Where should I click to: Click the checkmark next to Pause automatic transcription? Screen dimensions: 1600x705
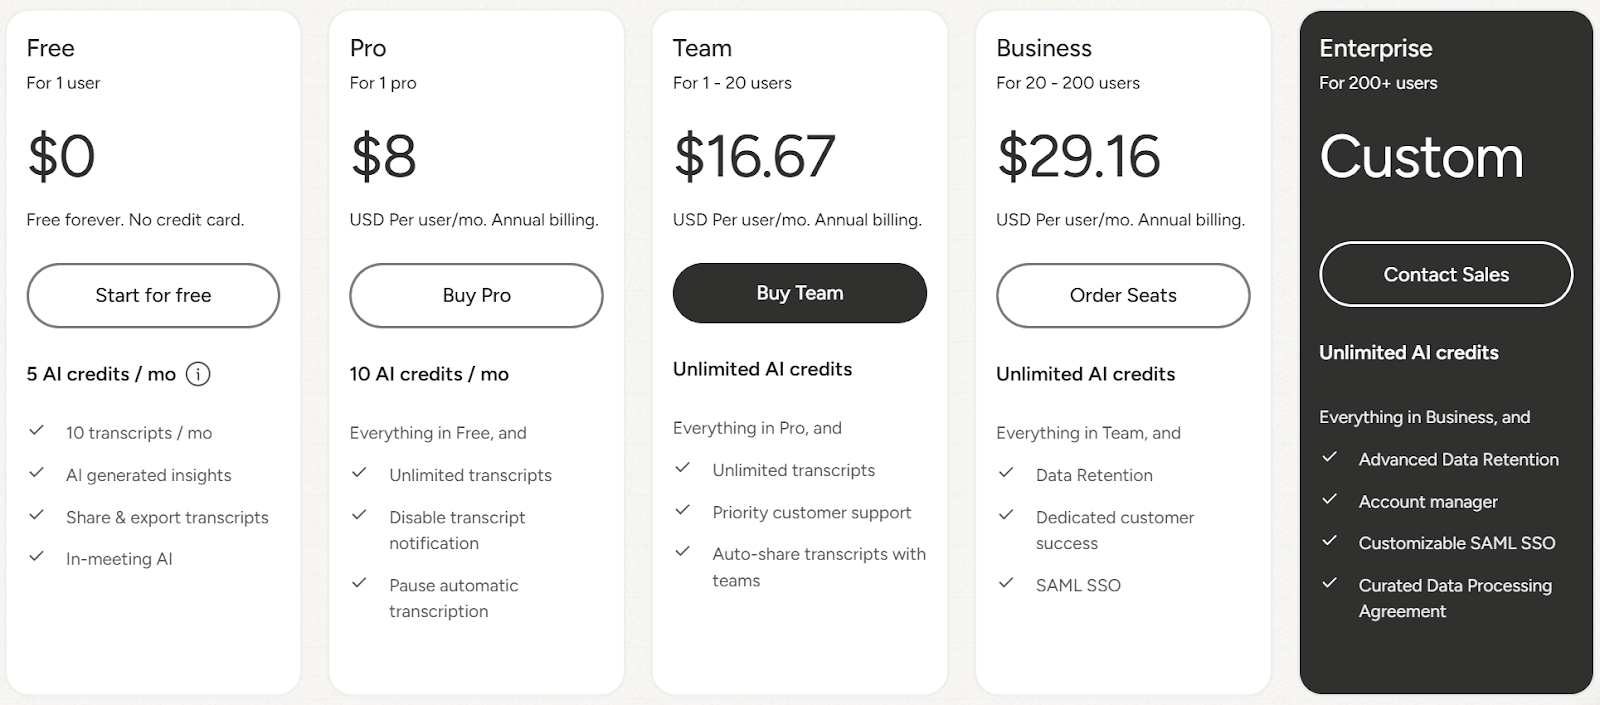point(360,585)
